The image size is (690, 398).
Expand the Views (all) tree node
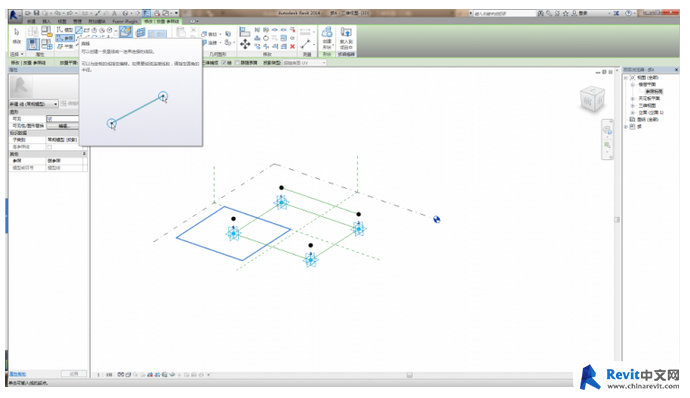(x=626, y=77)
